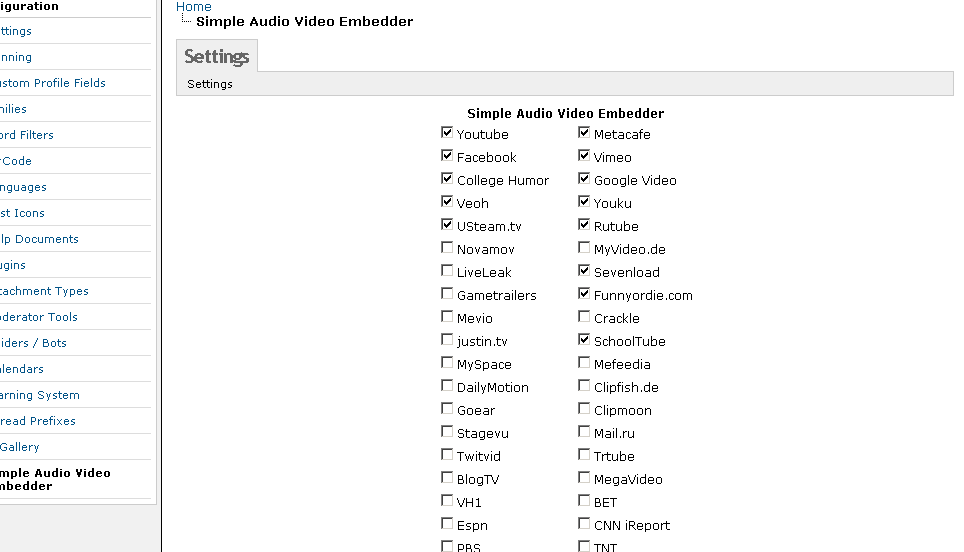The image size is (964, 552).
Task: Uncheck the Youtube checkbox
Action: (447, 133)
